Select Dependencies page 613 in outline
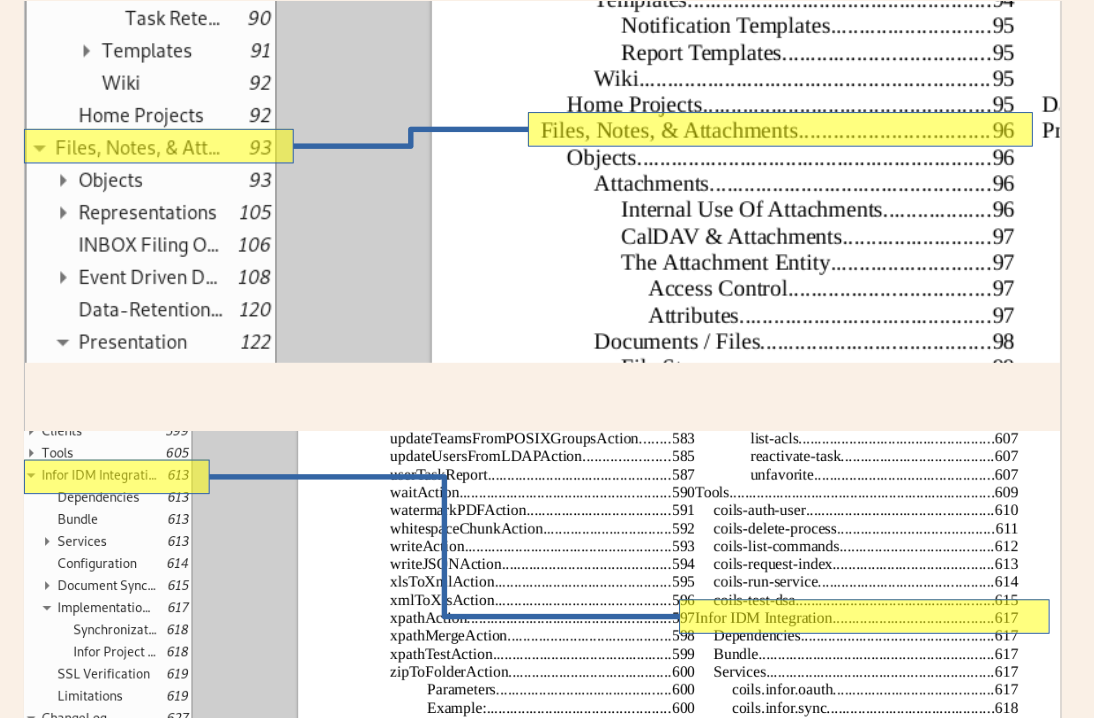Viewport: 1094px width, 718px height. point(123,497)
